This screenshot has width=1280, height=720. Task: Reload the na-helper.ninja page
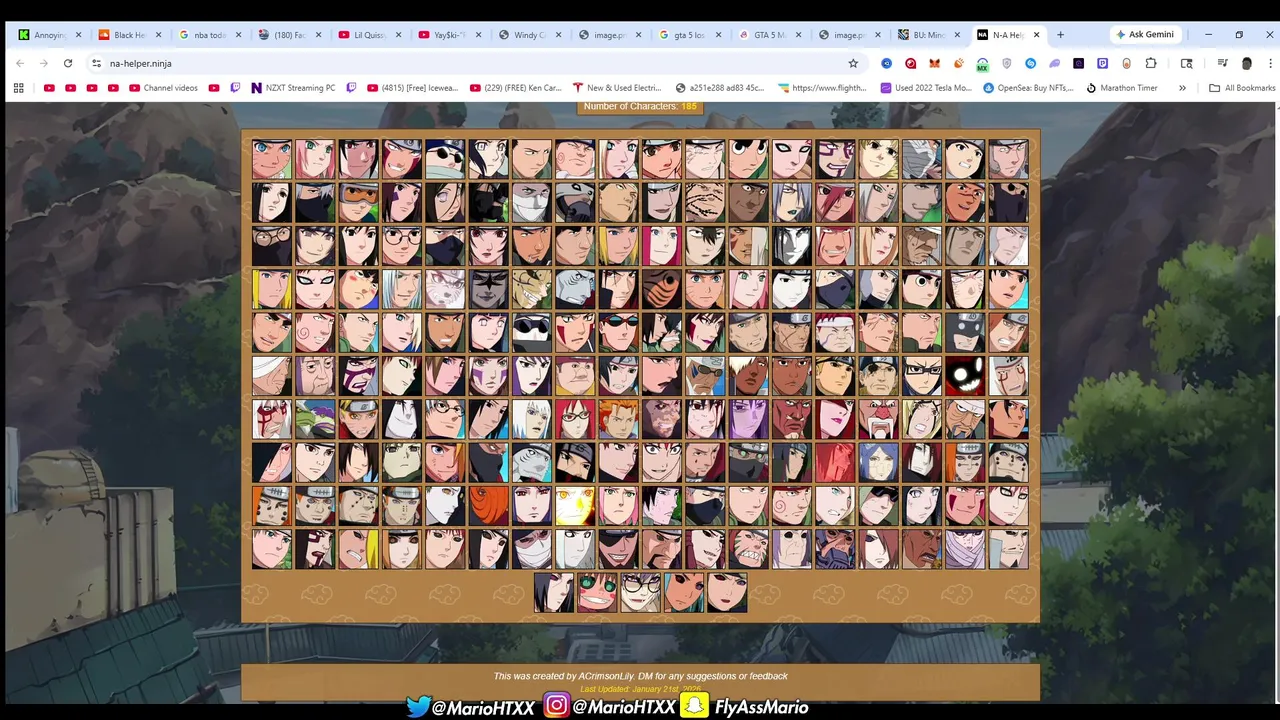(68, 63)
